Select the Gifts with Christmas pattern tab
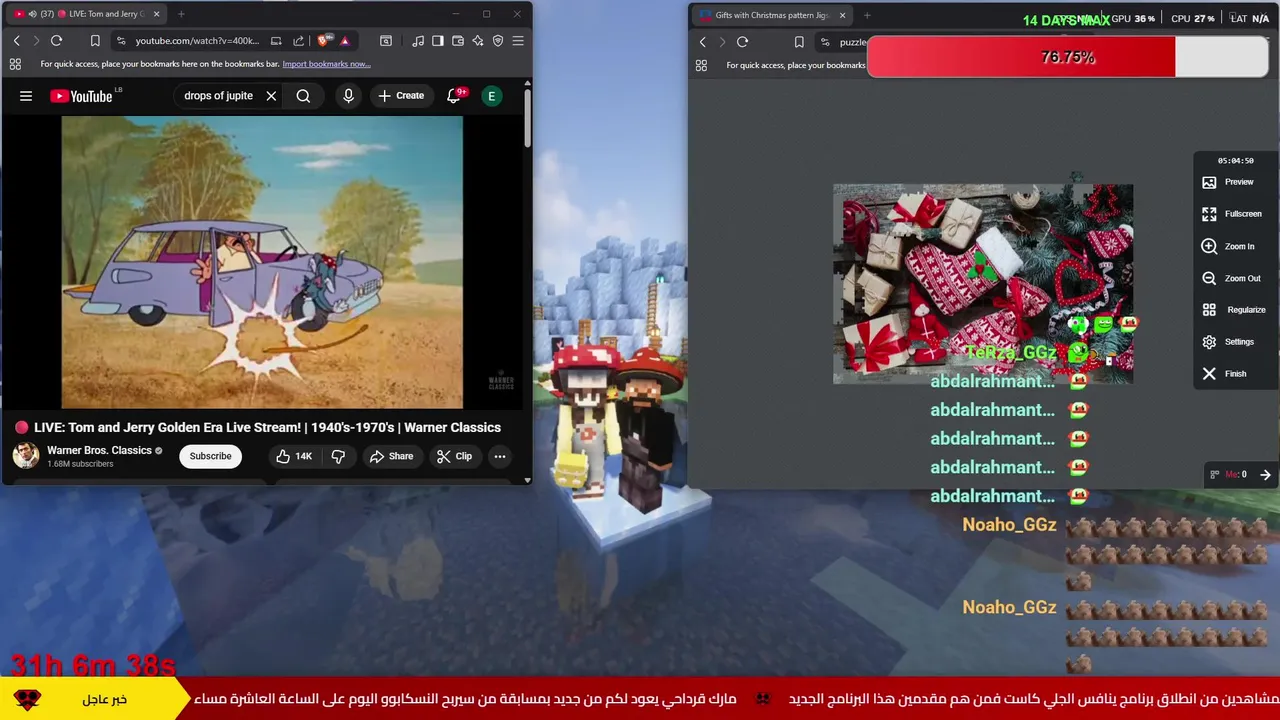The height and width of the screenshot is (720, 1280). [x=772, y=15]
